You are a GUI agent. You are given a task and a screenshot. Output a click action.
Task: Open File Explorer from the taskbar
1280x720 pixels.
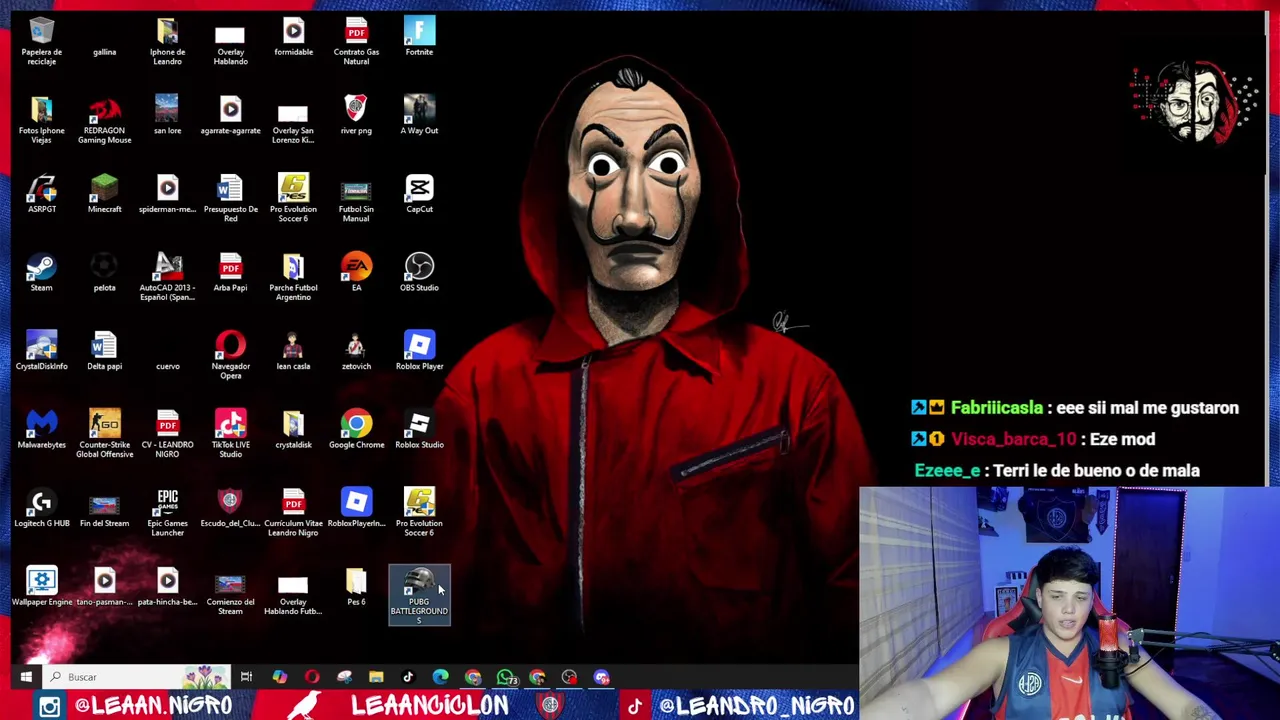click(x=376, y=677)
